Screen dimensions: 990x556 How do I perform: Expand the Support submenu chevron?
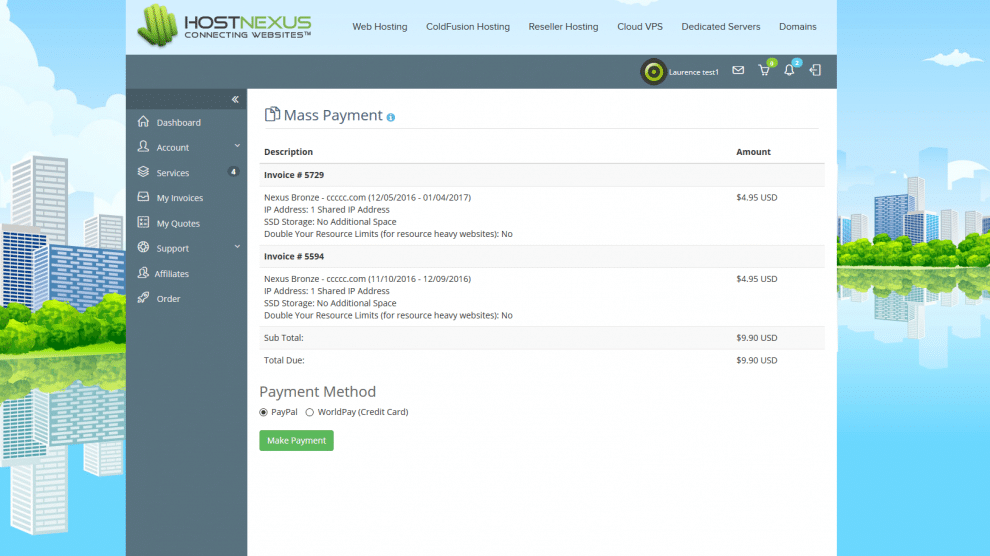(x=237, y=247)
